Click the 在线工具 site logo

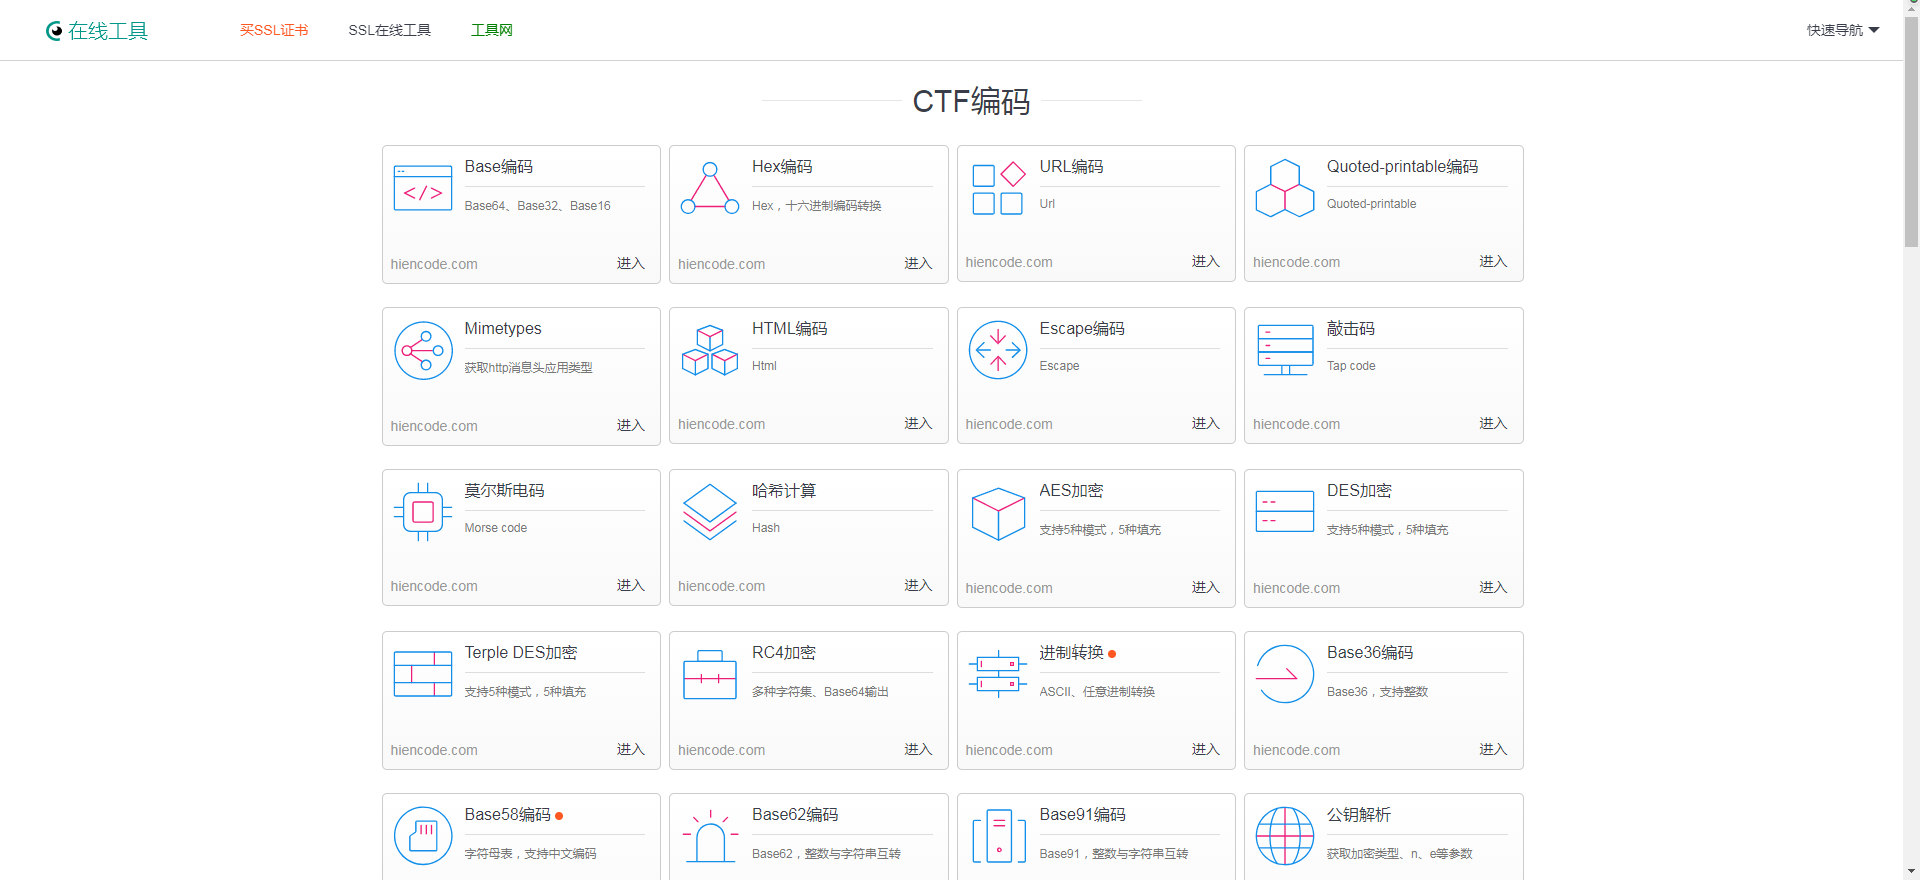tap(97, 31)
